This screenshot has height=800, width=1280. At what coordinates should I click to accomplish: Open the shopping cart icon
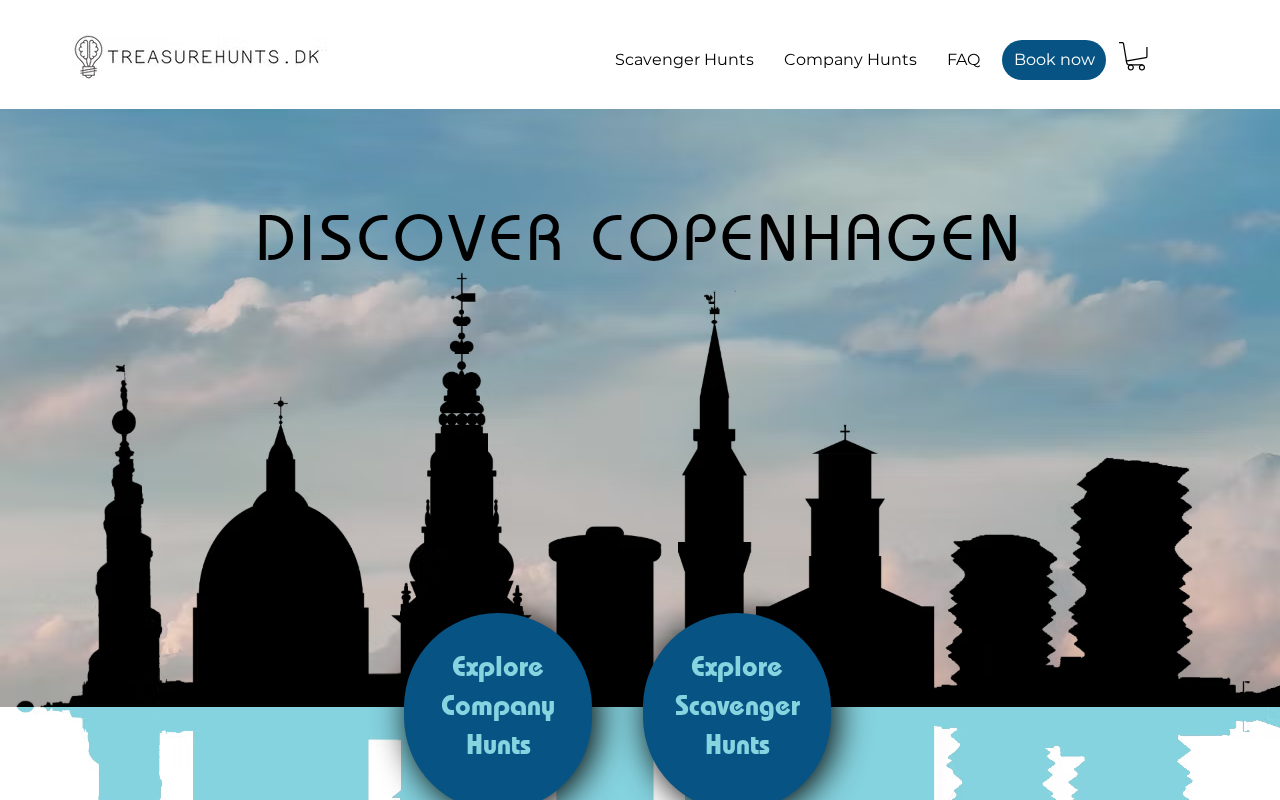pyautogui.click(x=1133, y=56)
